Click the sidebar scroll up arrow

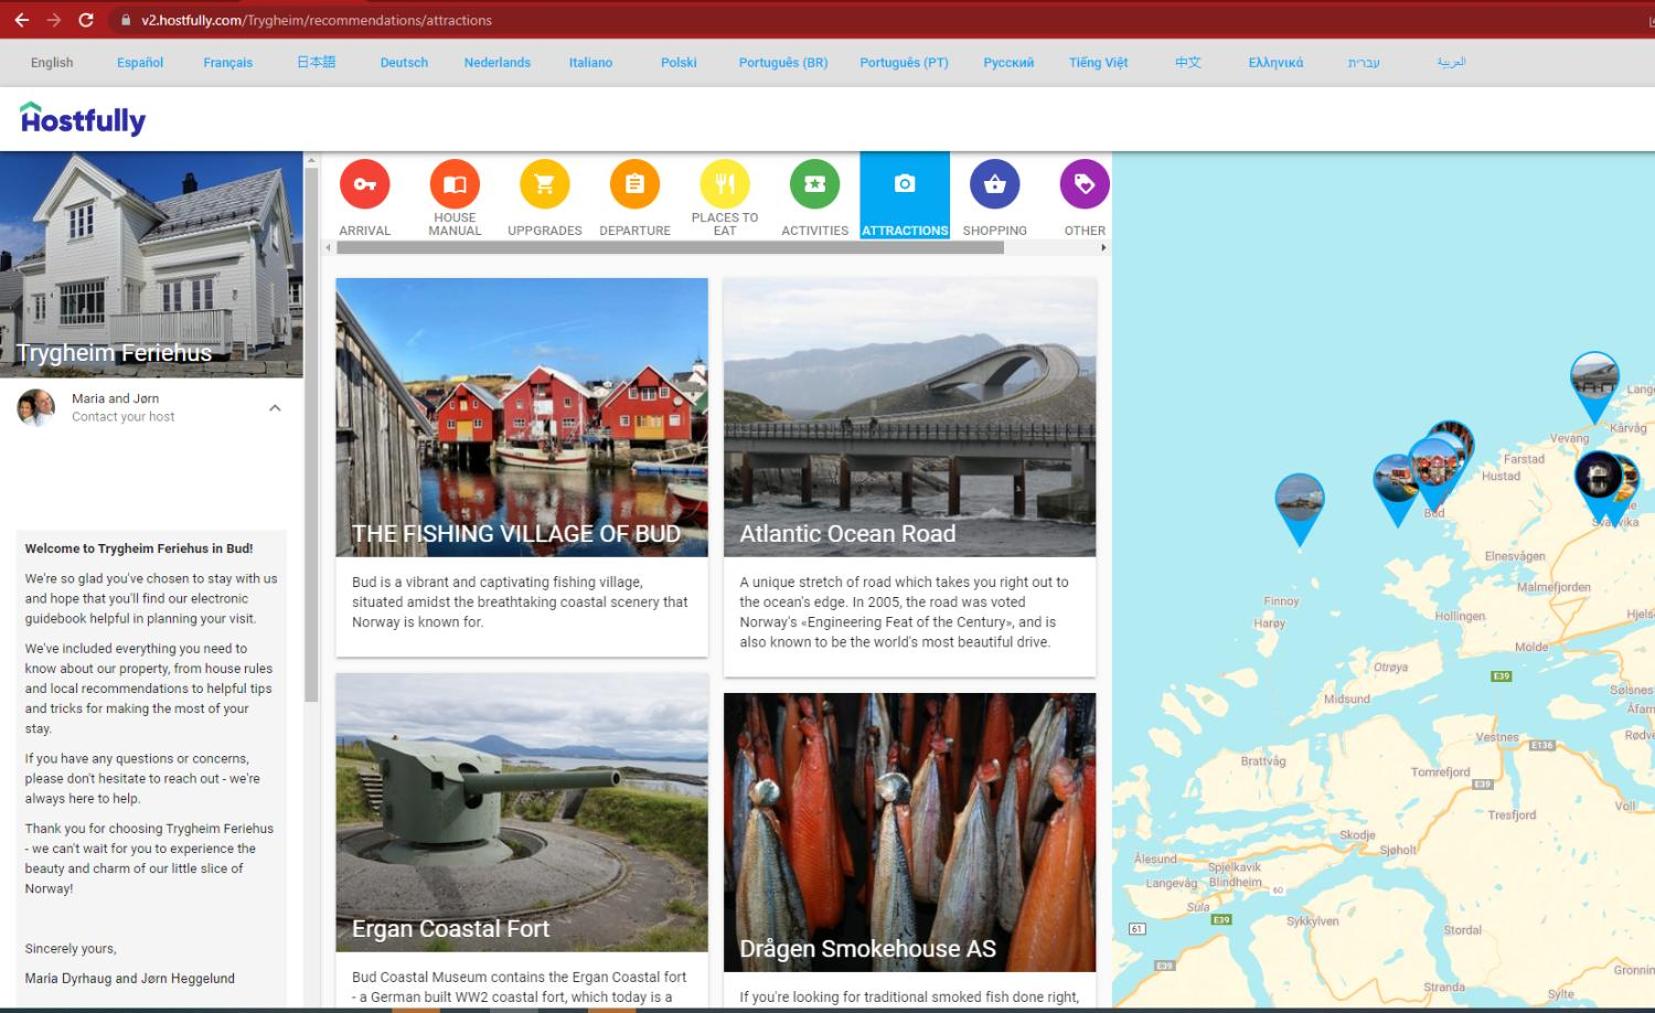coord(311,160)
